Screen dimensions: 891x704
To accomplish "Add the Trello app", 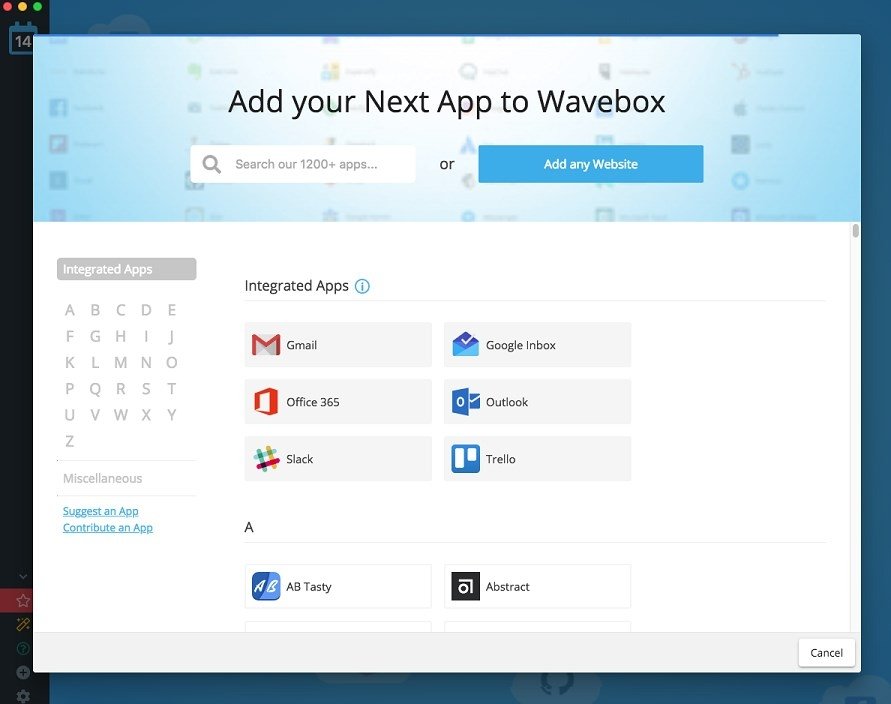I will coord(538,459).
